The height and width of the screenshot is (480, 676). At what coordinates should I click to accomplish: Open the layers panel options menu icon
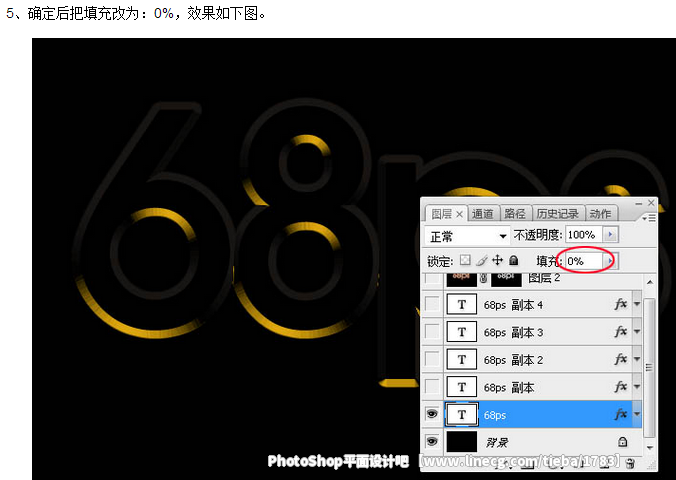(x=650, y=216)
